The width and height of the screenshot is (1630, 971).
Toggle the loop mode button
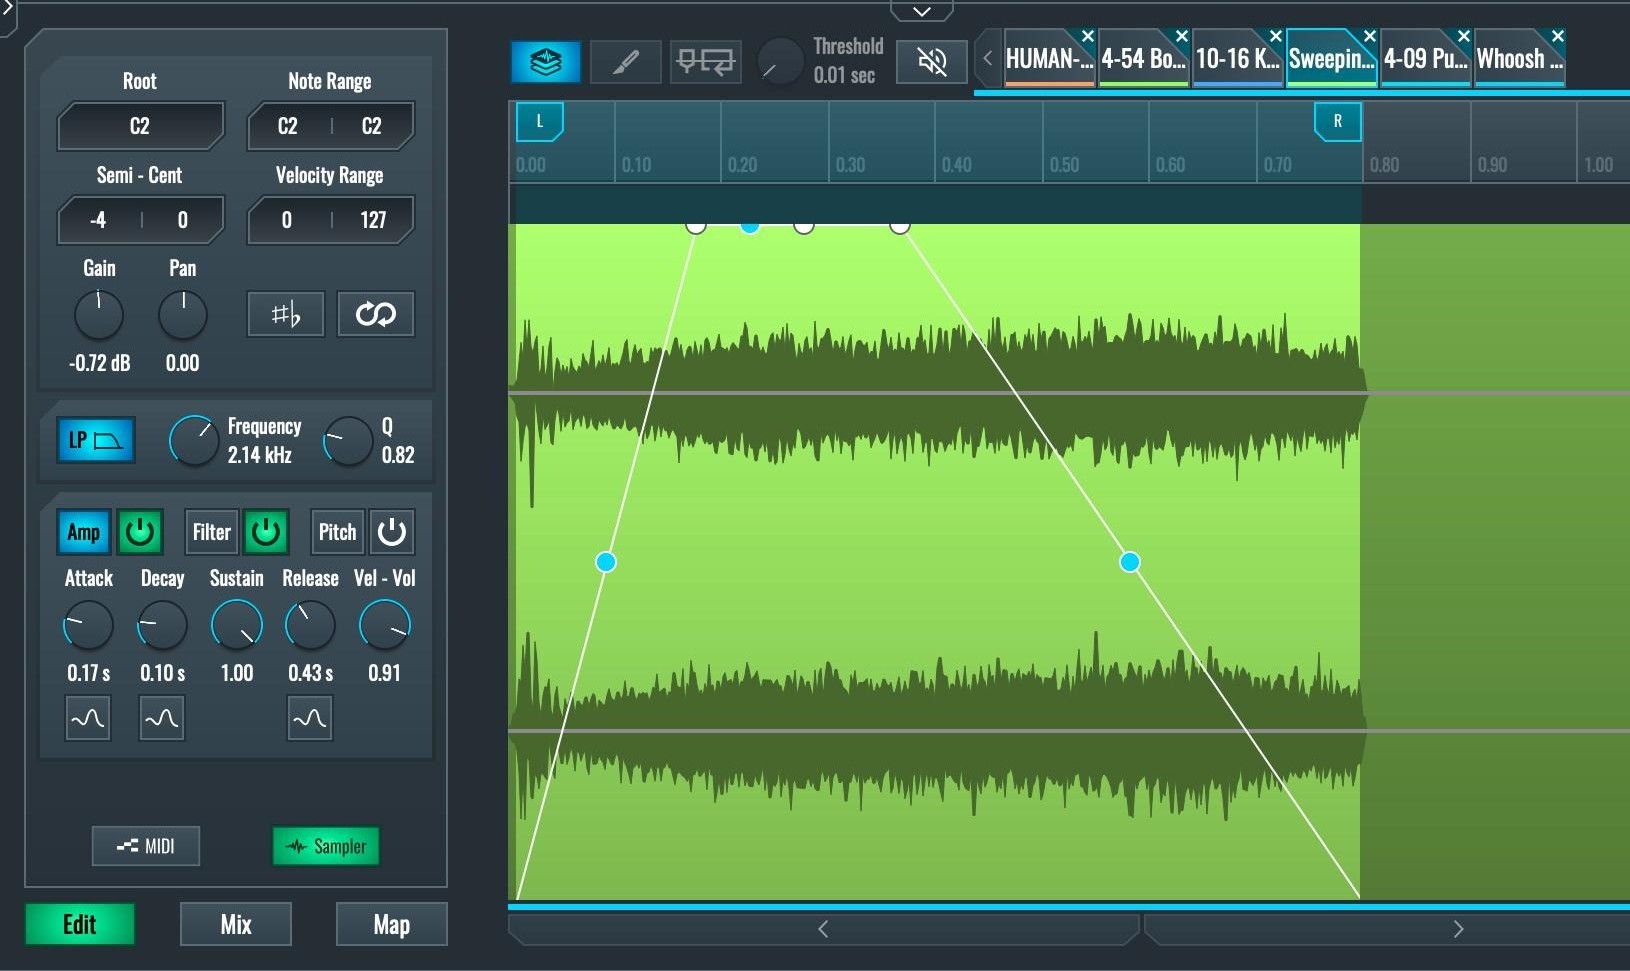pos(376,315)
